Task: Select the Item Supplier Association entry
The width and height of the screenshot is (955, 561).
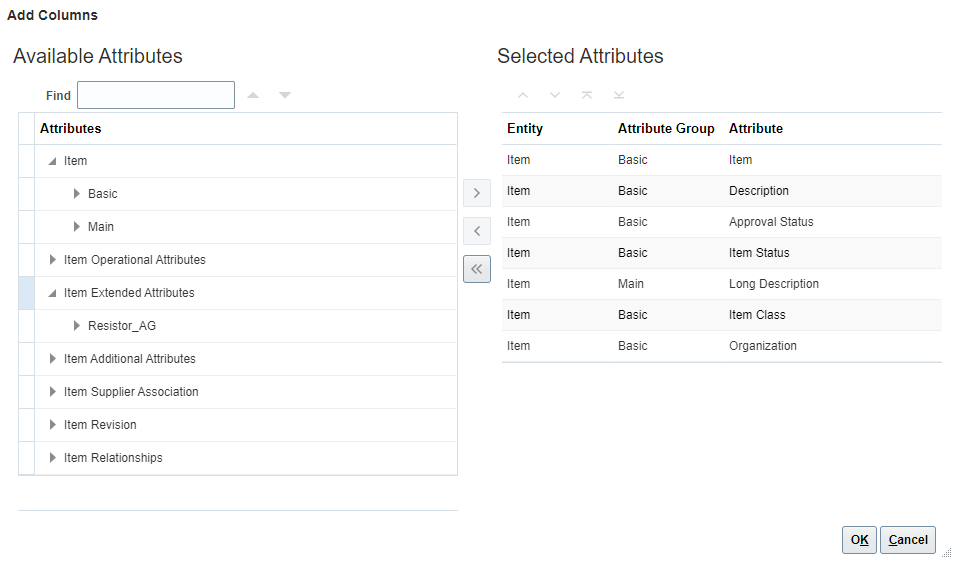Action: click(x=131, y=392)
